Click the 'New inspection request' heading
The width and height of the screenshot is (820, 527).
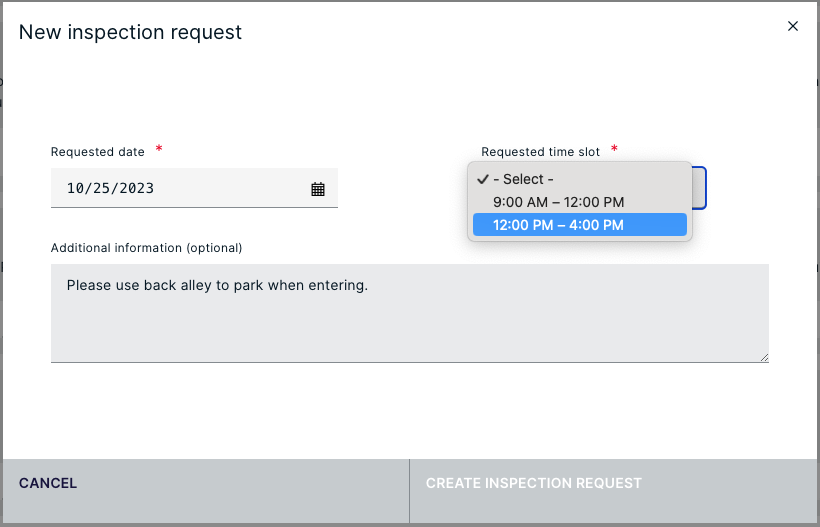click(130, 32)
